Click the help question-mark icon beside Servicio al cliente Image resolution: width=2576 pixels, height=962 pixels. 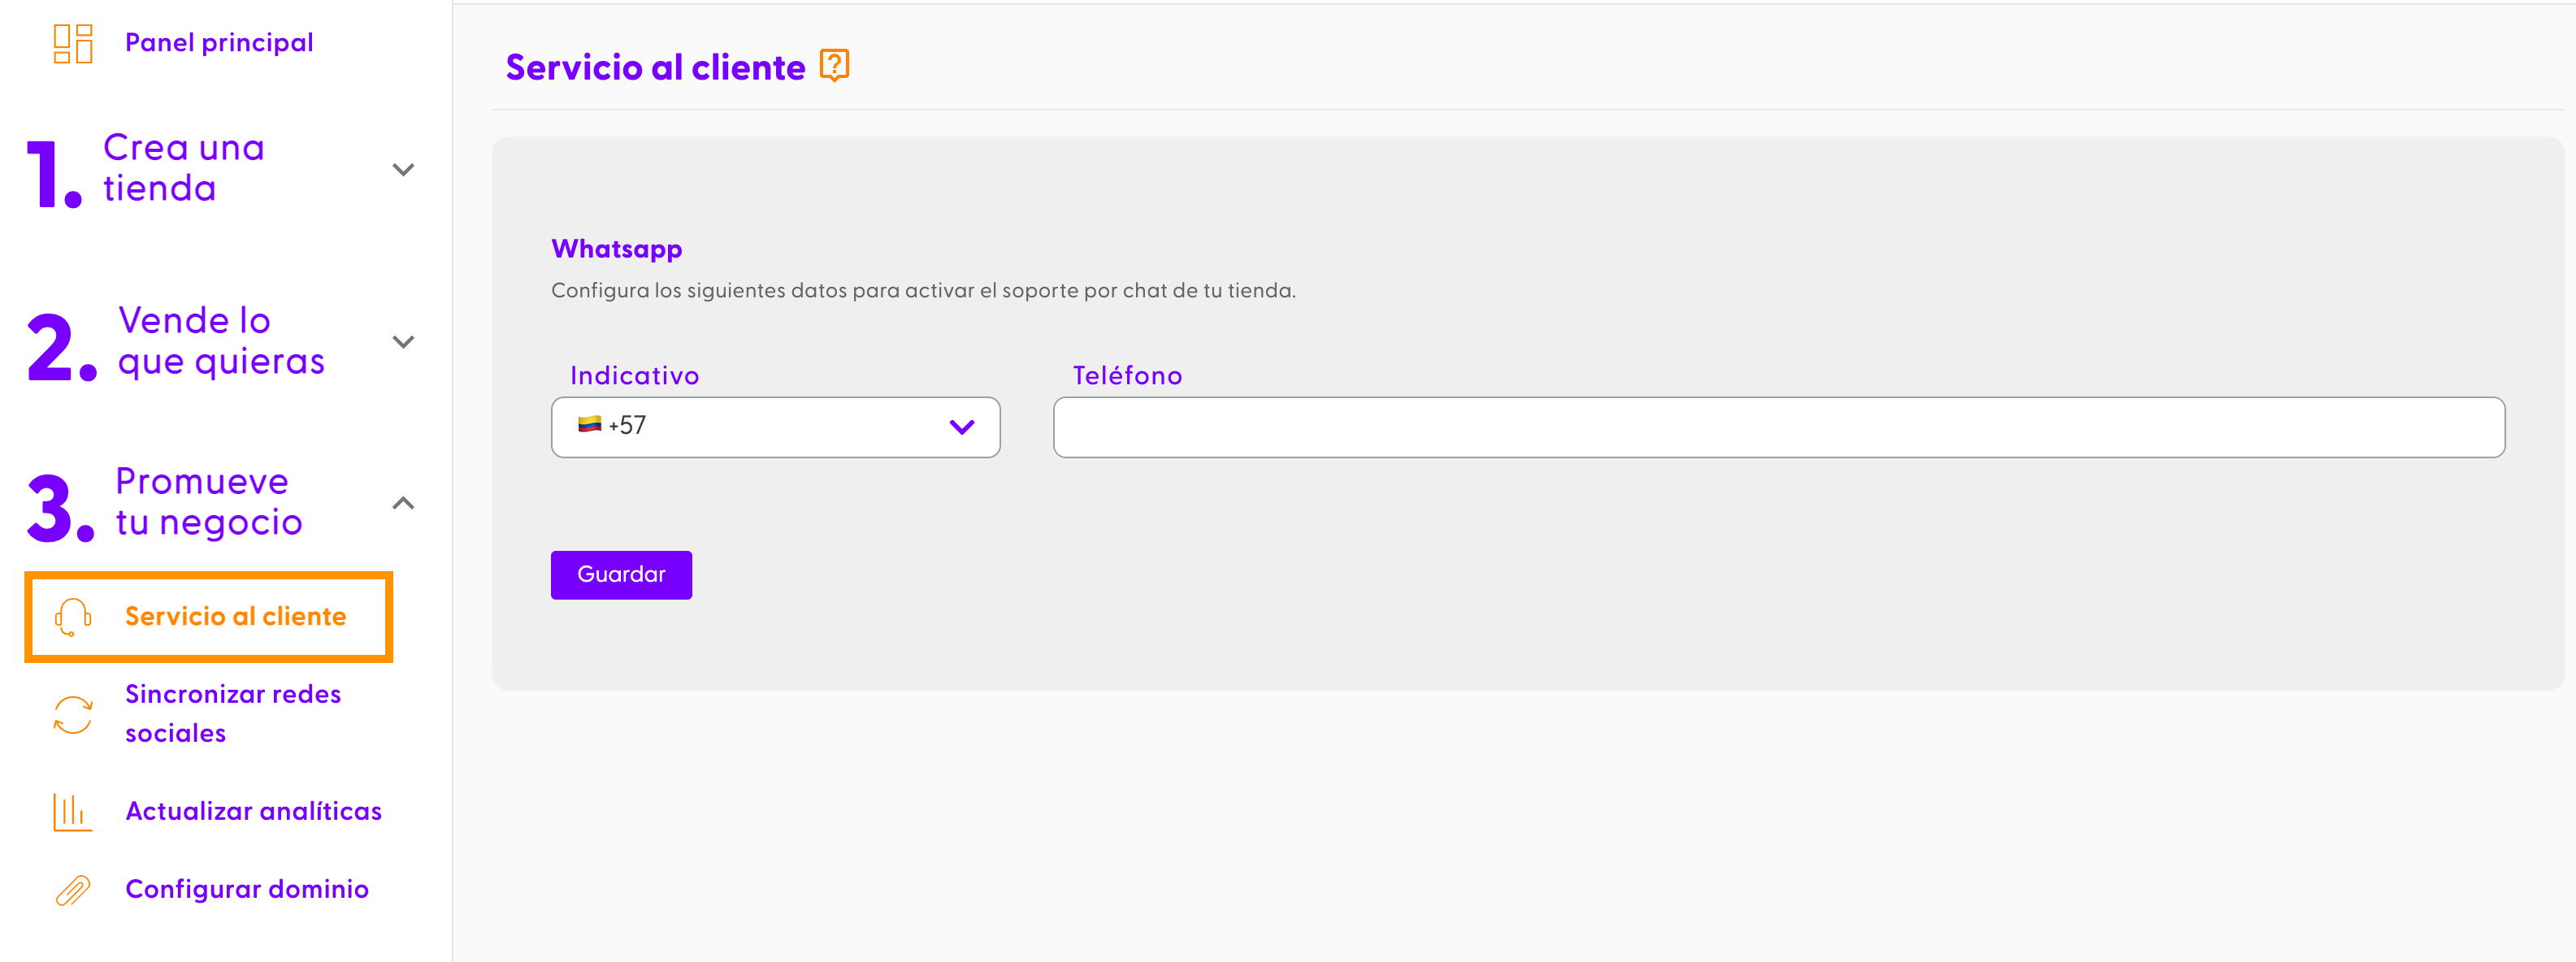click(x=834, y=65)
